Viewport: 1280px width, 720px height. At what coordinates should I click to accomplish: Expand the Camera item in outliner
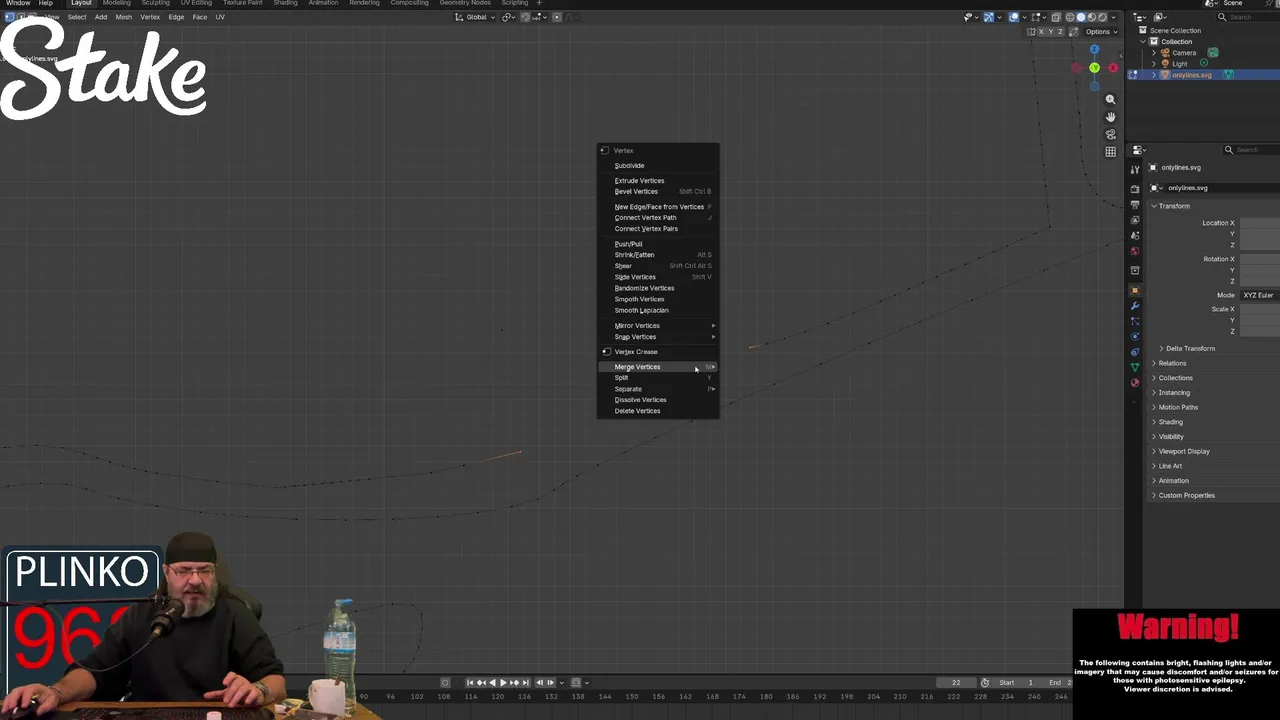pos(1154,52)
